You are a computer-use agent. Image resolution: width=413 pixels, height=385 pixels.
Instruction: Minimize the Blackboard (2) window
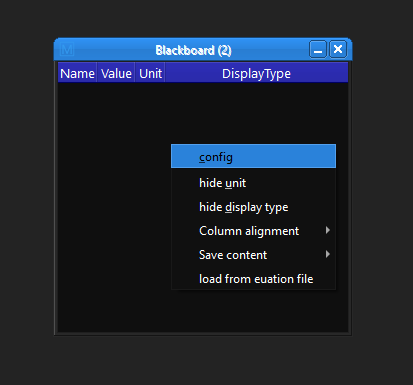(x=318, y=50)
